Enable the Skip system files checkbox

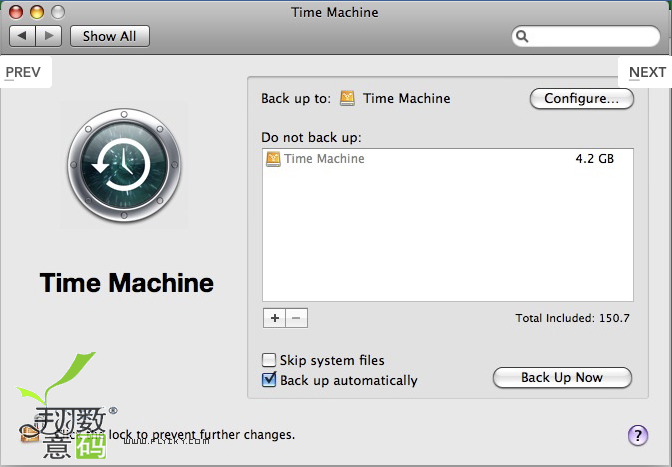[269, 360]
